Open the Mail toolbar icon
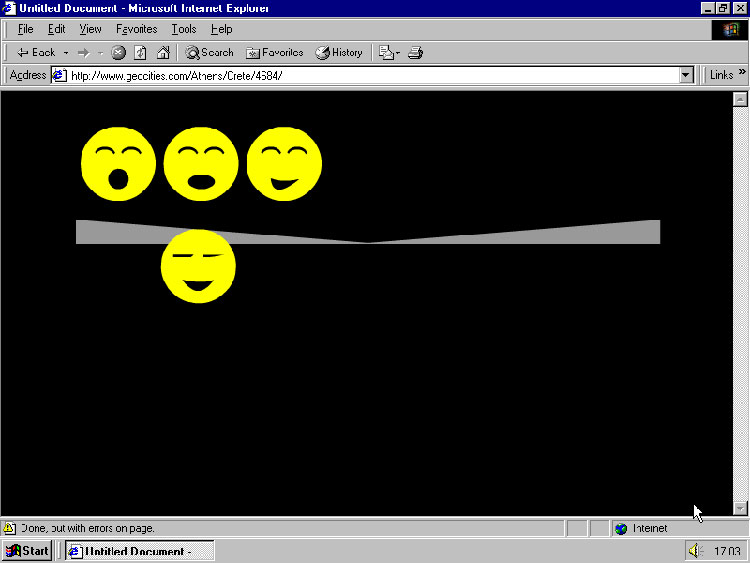 pos(388,52)
